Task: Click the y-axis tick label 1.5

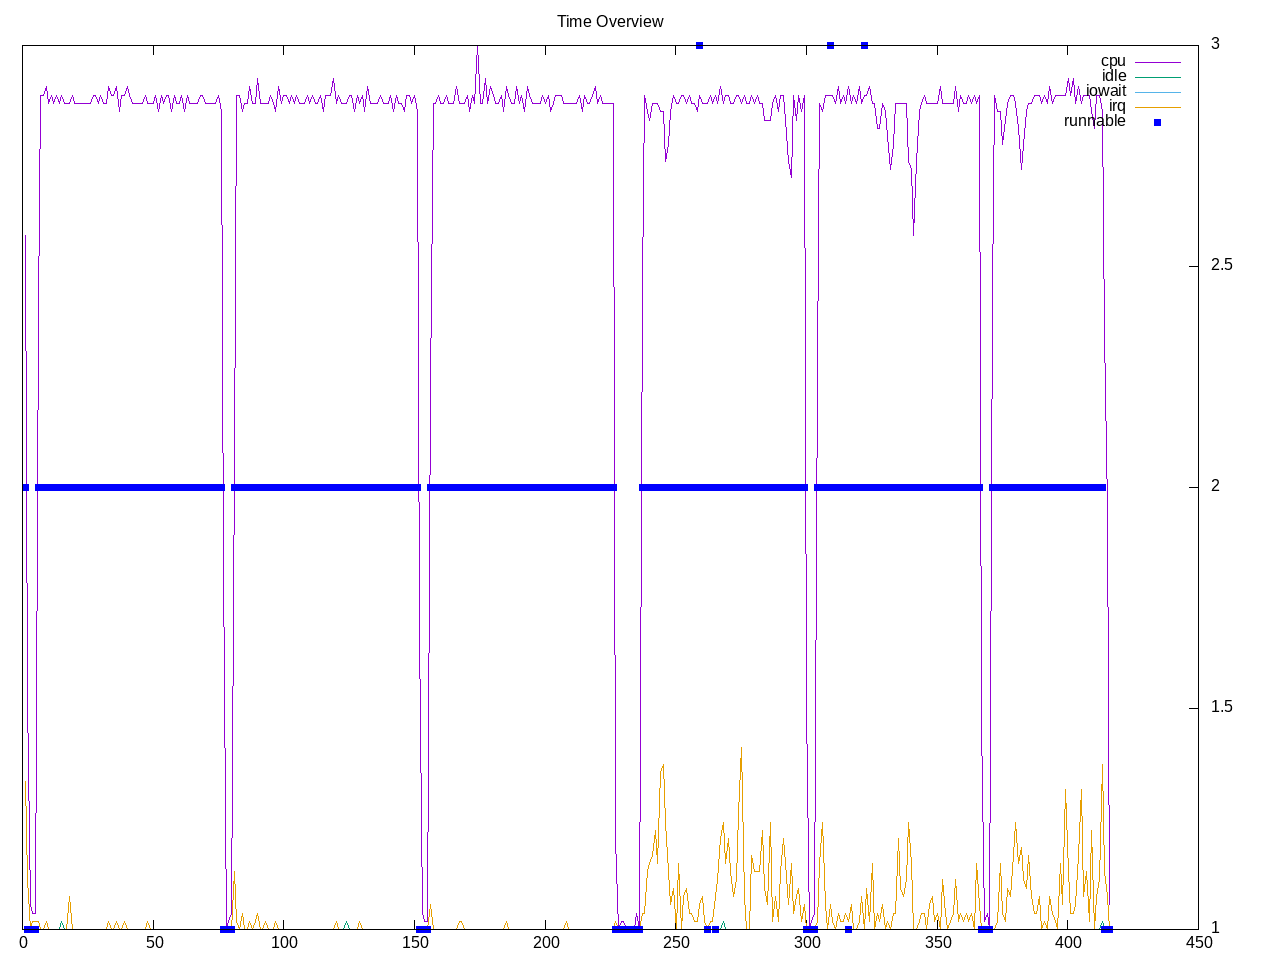Action: [x=1221, y=707]
